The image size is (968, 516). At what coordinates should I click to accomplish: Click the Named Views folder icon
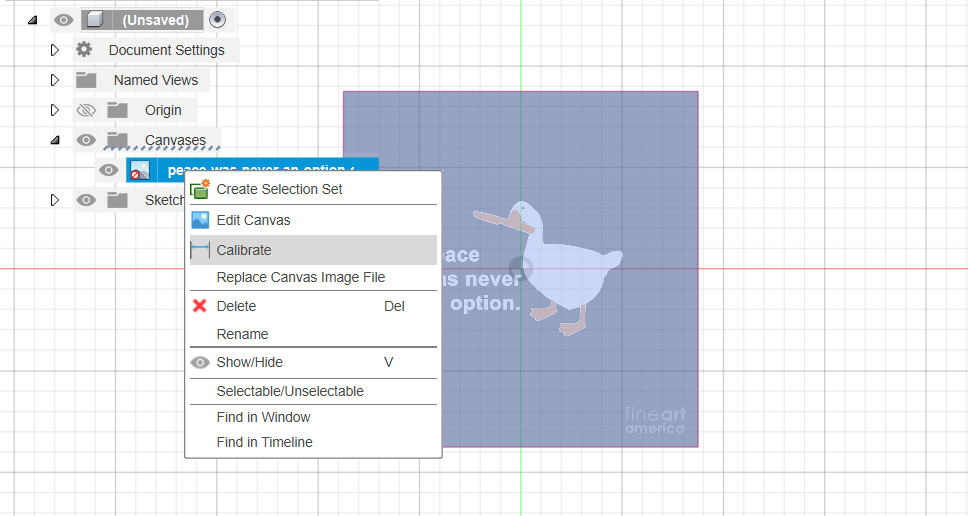(x=86, y=80)
